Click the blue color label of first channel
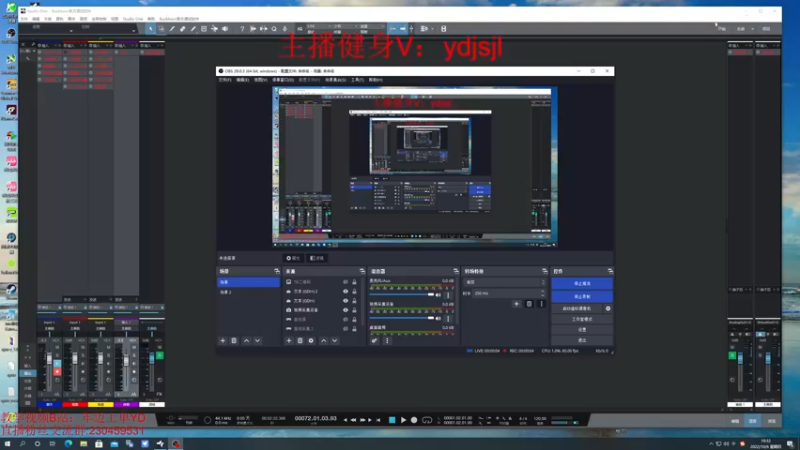Viewport: 800px width, 450px height. [x=49, y=405]
